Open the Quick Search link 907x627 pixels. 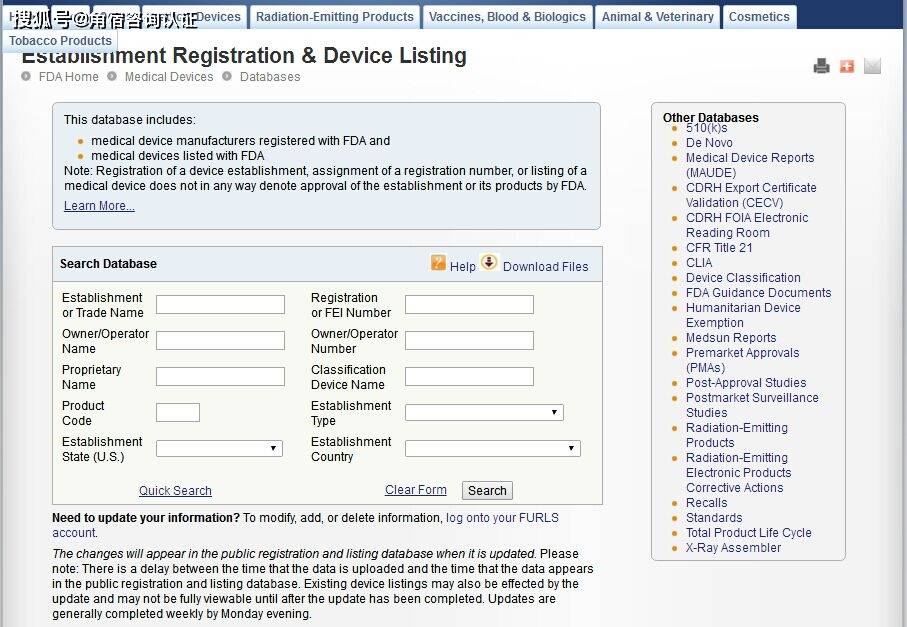pos(175,491)
